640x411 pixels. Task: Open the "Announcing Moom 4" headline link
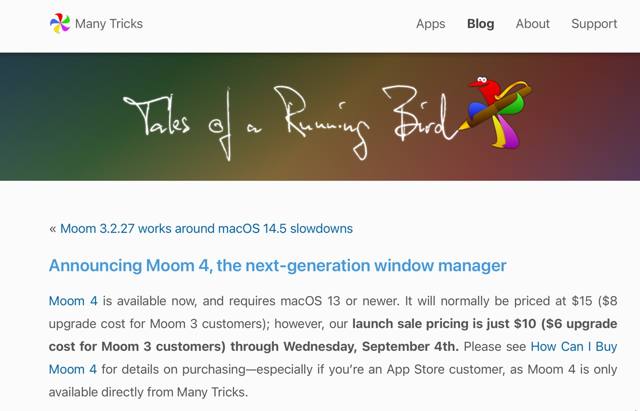[277, 266]
